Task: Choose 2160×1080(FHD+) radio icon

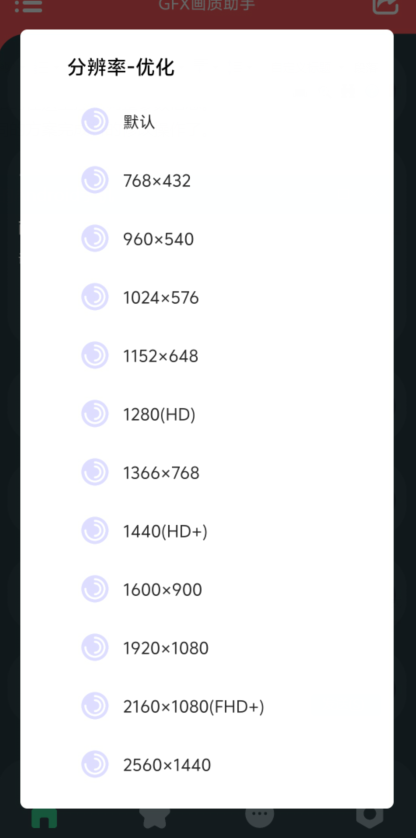Action: [x=95, y=705]
